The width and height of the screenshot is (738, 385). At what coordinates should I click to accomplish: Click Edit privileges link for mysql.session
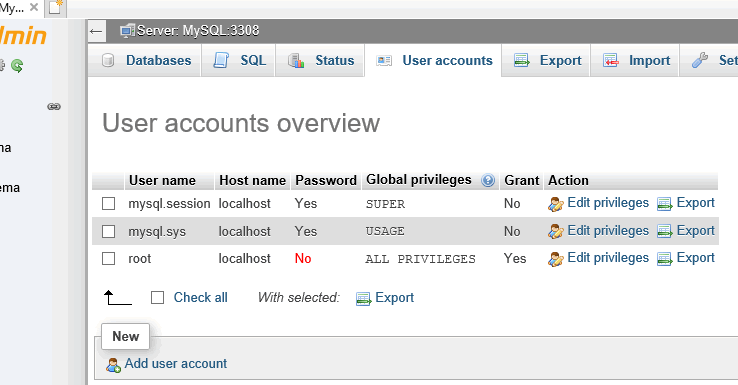[x=608, y=203]
